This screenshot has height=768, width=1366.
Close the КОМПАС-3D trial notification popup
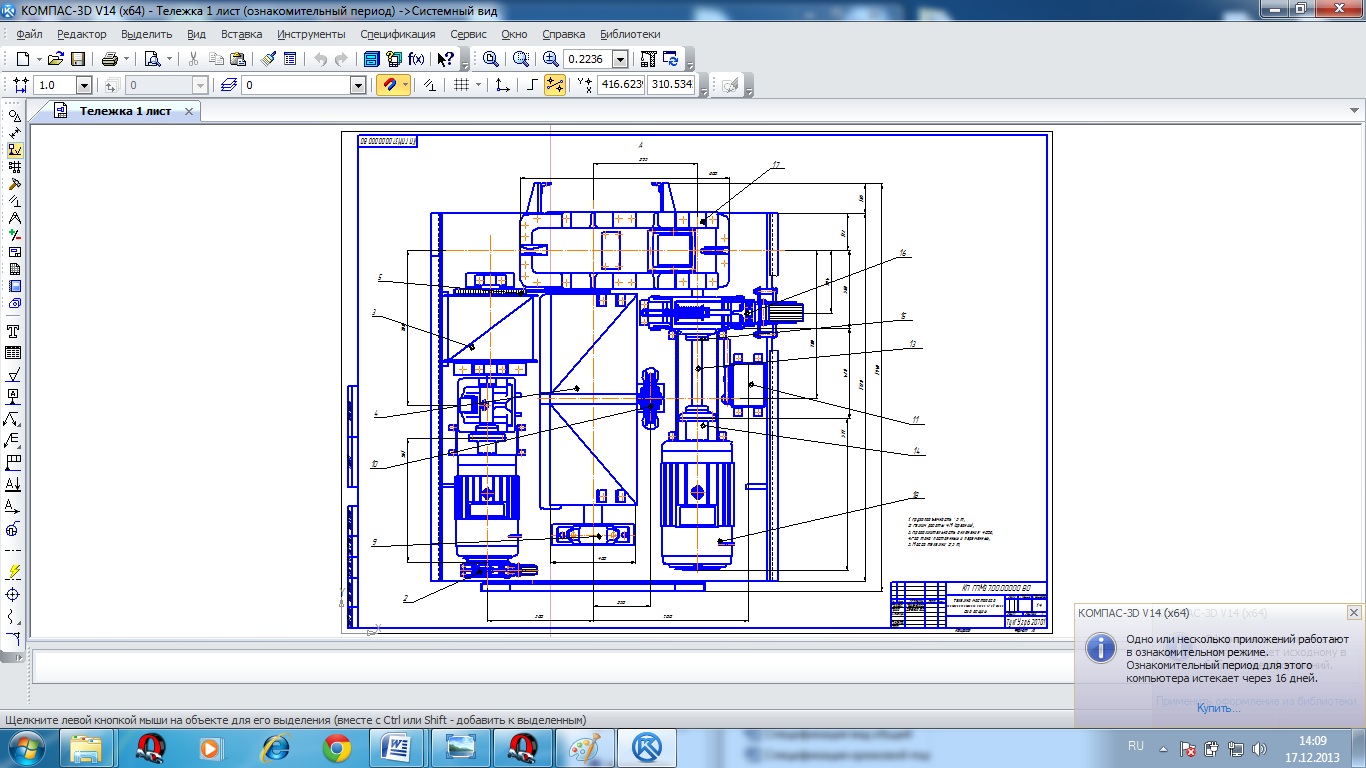coord(1354,612)
